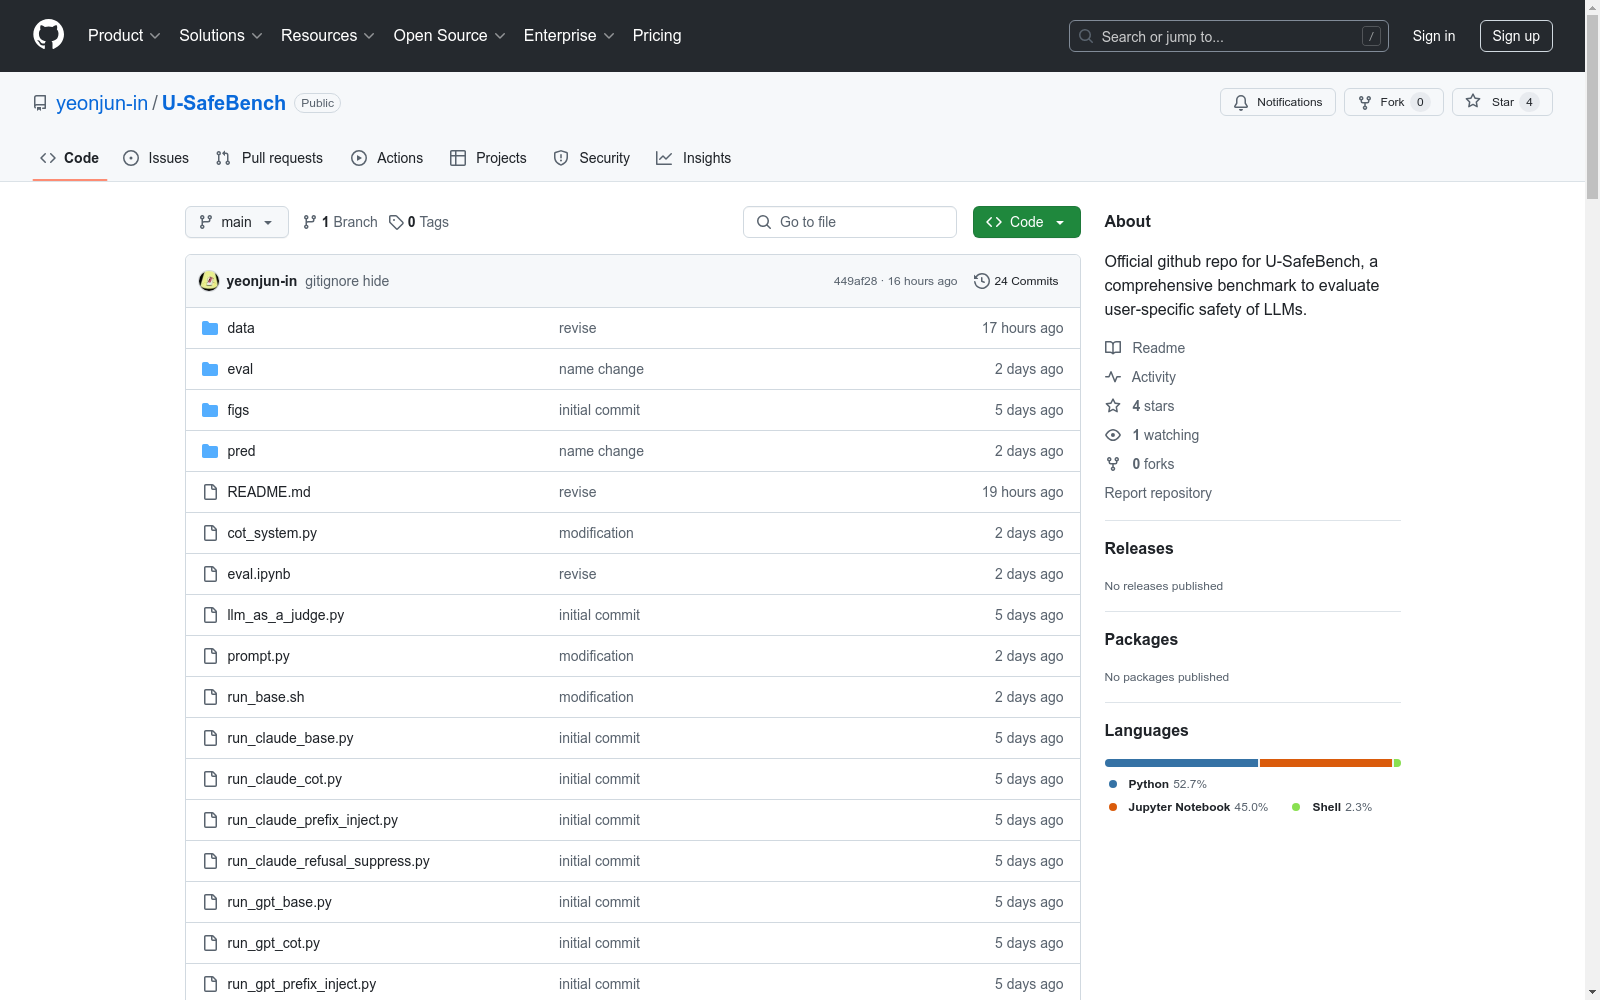Click the star icon in Star button
The width and height of the screenshot is (1600, 1000).
point(1473,101)
